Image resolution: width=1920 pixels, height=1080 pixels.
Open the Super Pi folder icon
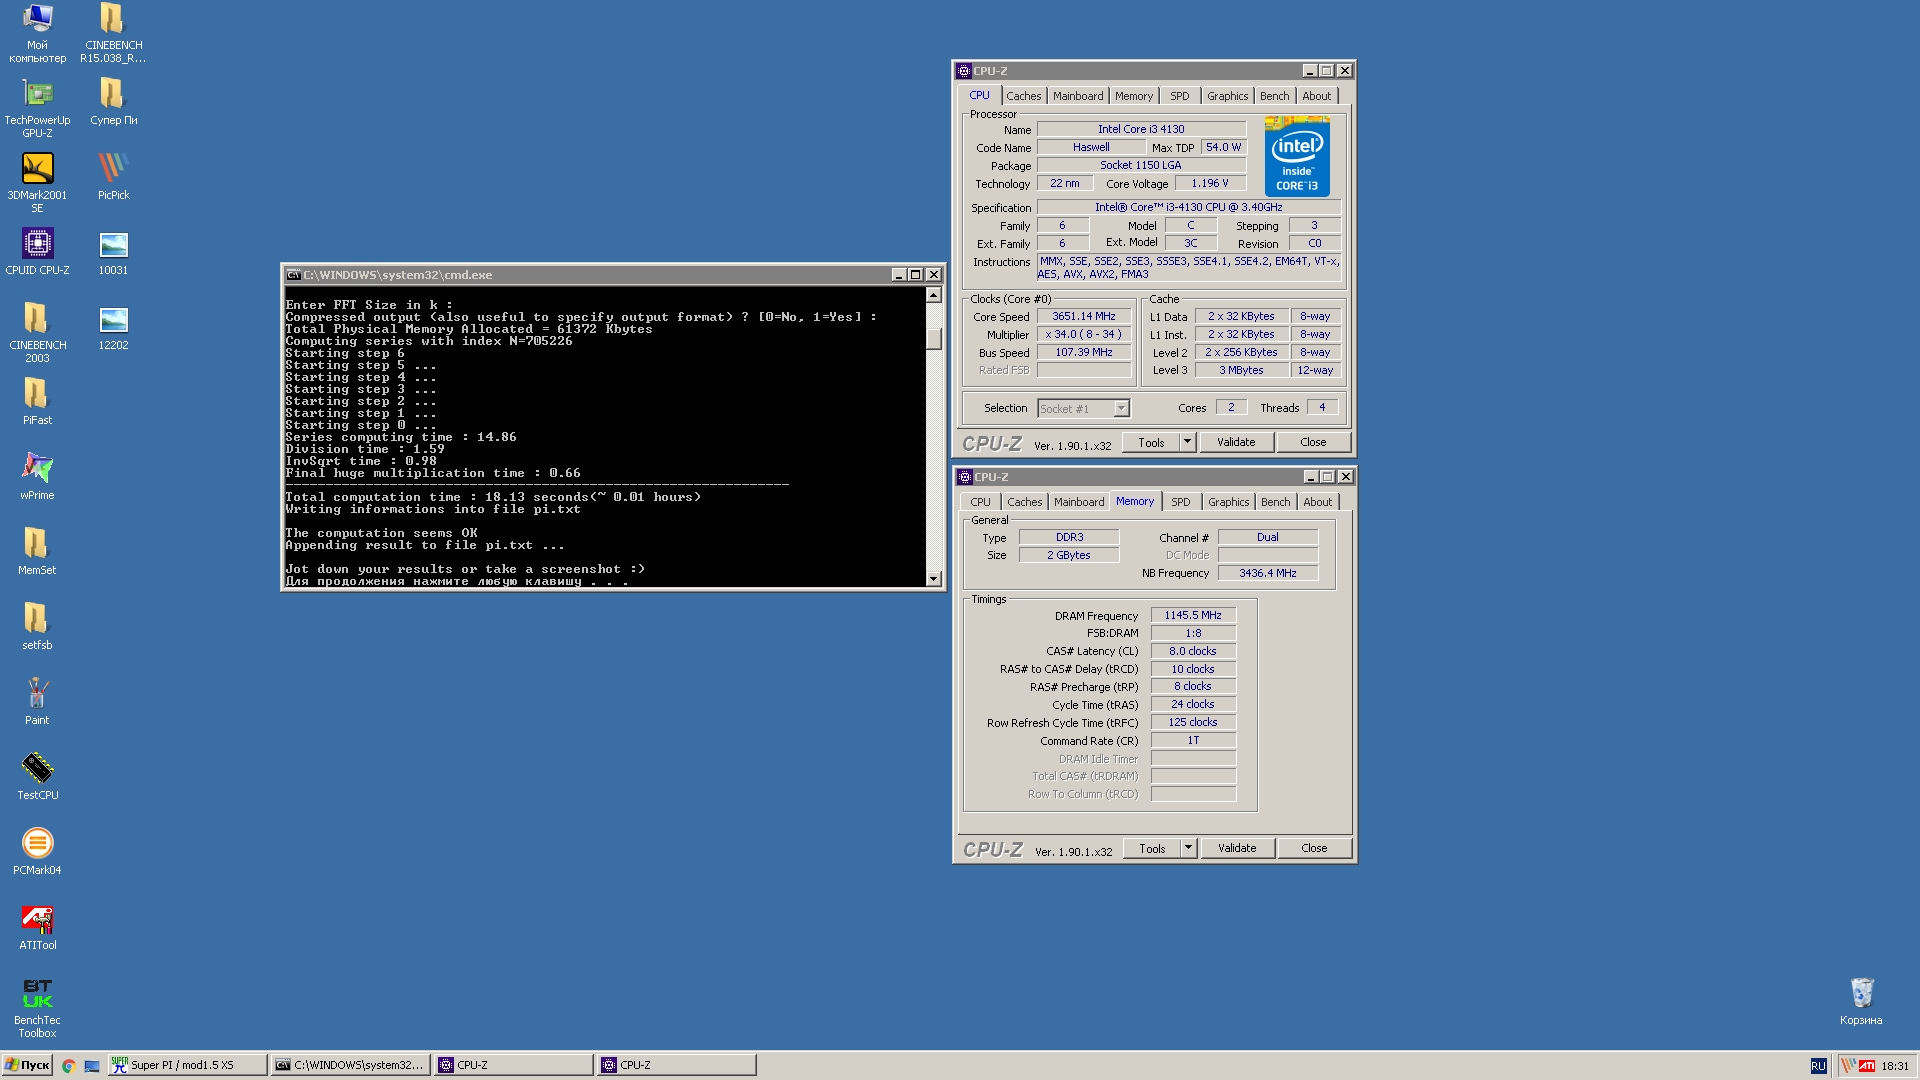coord(113,101)
